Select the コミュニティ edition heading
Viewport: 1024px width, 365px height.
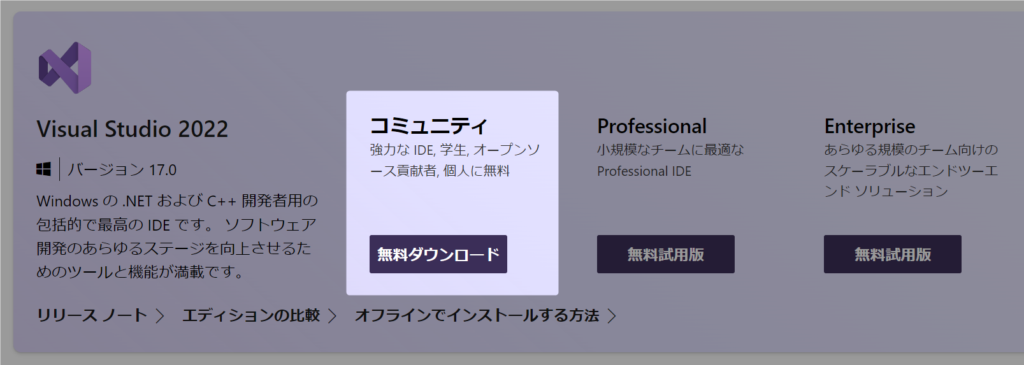pos(428,125)
